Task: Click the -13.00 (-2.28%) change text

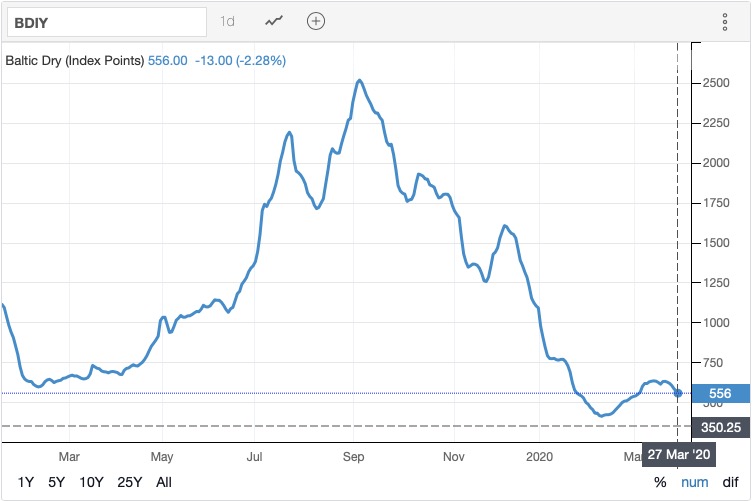Action: (x=240, y=61)
